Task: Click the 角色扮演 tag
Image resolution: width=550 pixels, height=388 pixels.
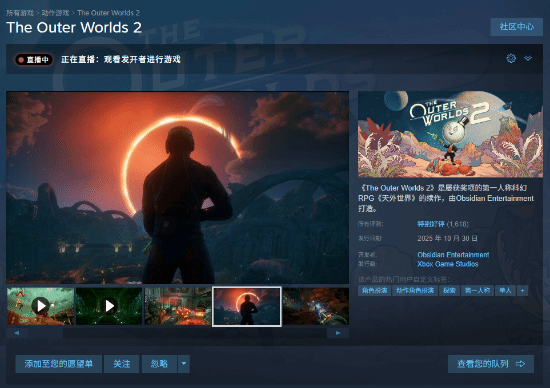Action: click(374, 290)
